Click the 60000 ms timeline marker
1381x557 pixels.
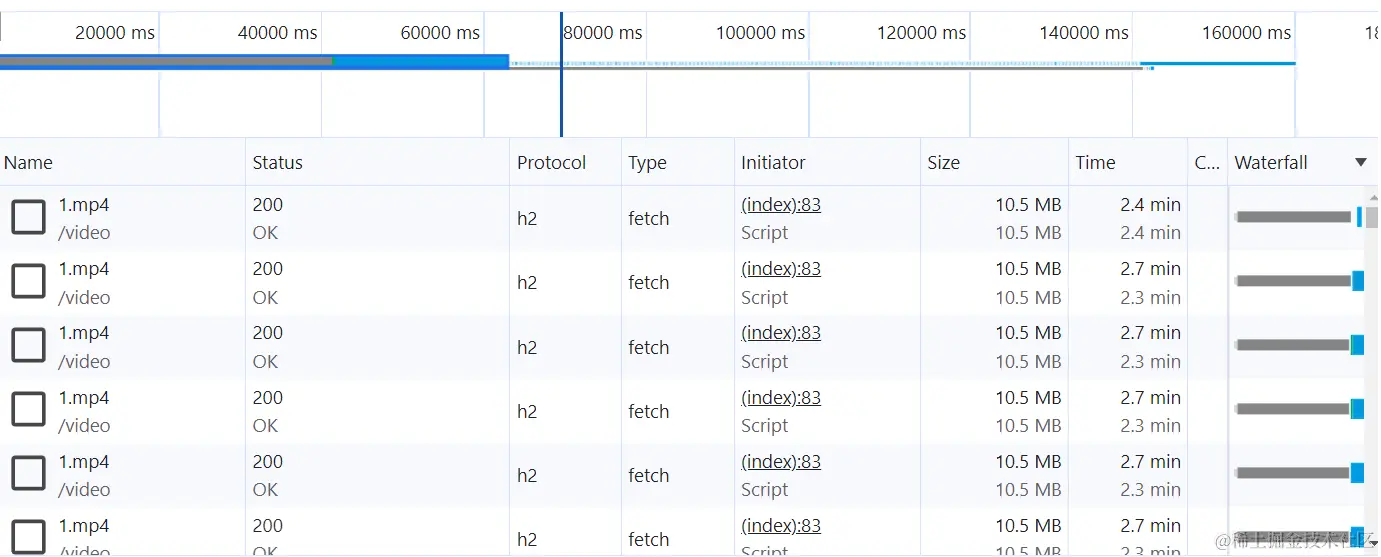point(440,32)
